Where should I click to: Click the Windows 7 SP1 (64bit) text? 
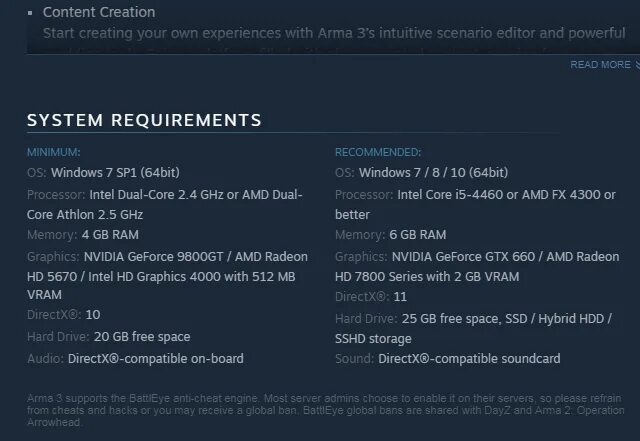pos(115,173)
